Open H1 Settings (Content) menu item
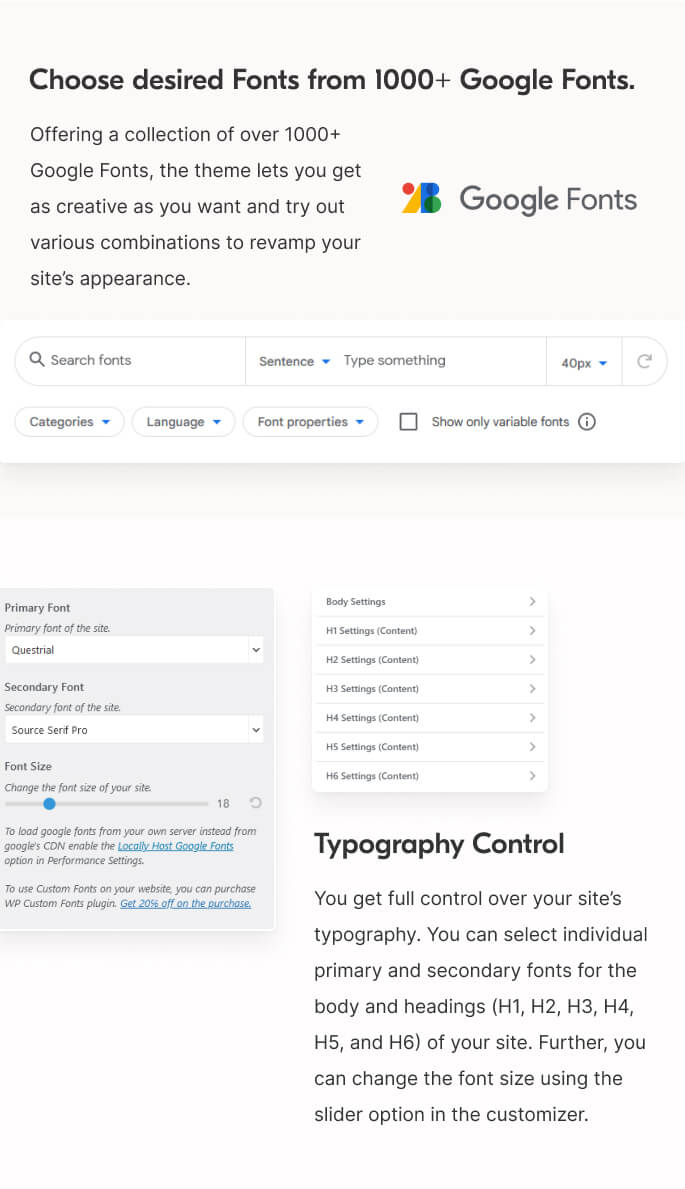This screenshot has width=685, height=1189. click(x=372, y=631)
